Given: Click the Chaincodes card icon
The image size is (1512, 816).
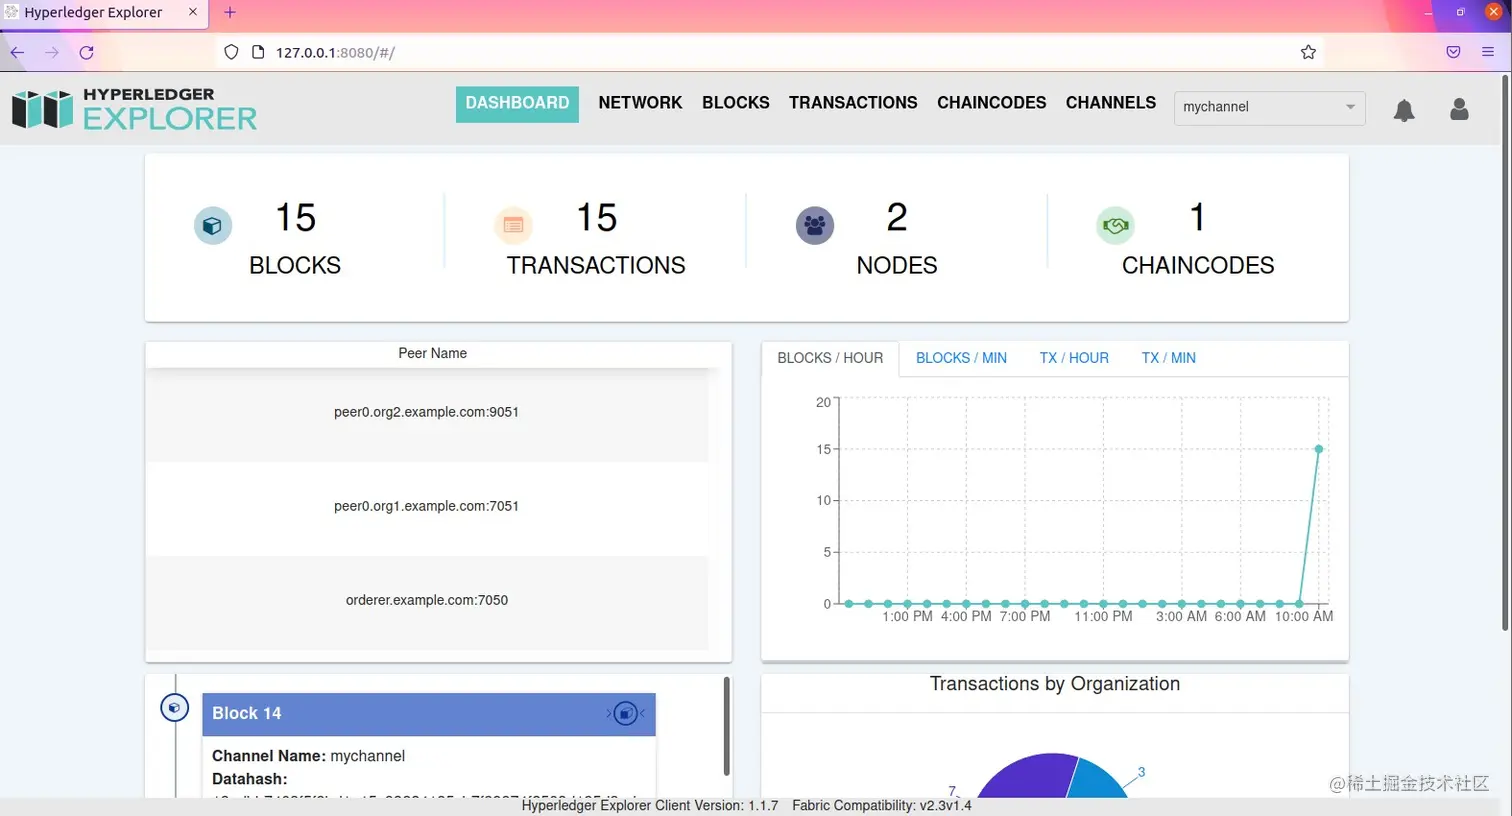Looking at the screenshot, I should coord(1116,225).
